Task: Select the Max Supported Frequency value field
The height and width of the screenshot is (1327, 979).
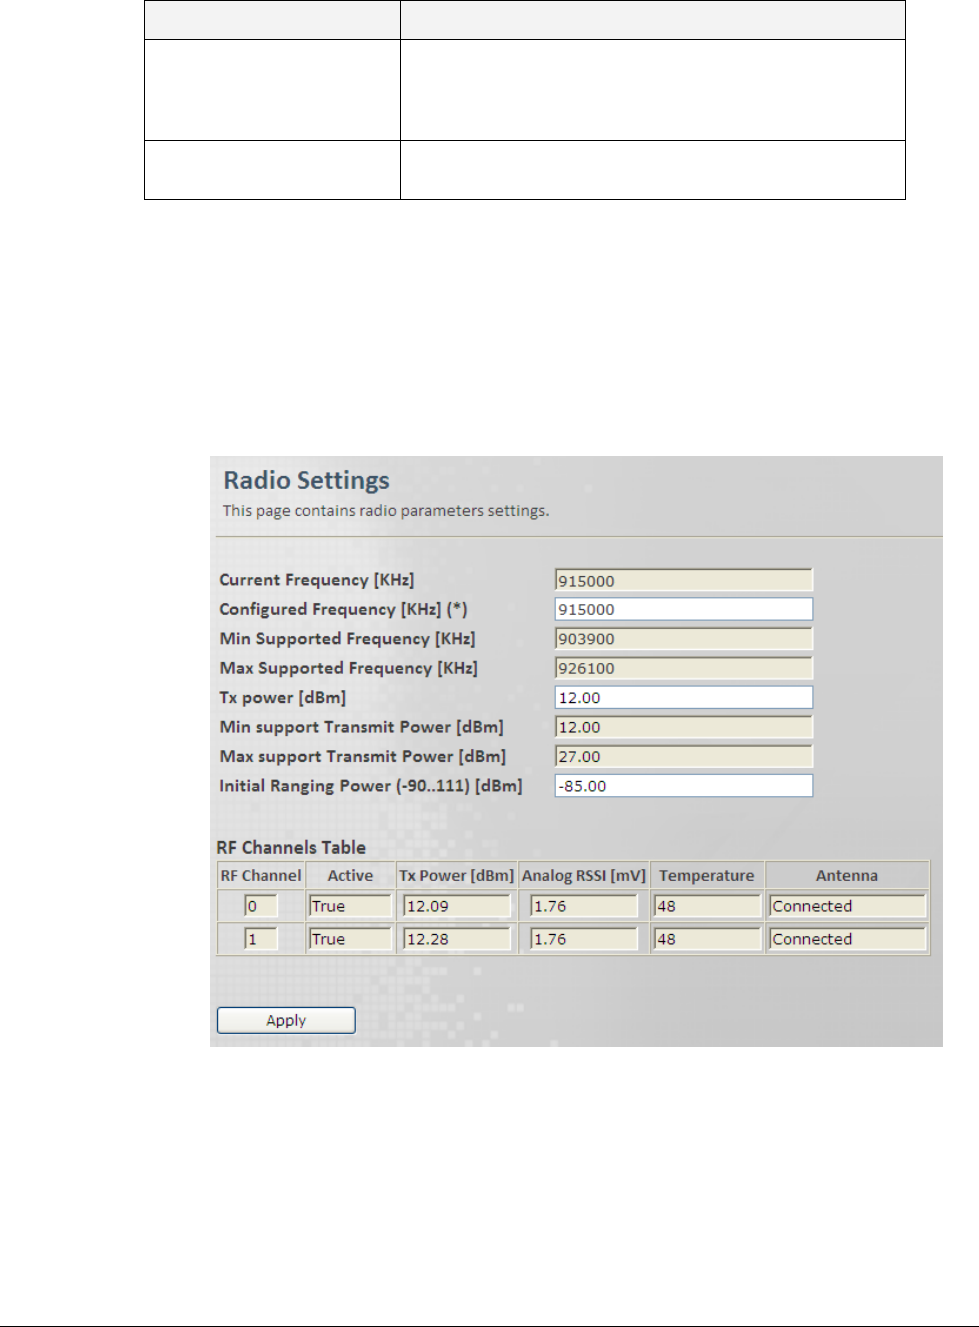Action: (684, 668)
